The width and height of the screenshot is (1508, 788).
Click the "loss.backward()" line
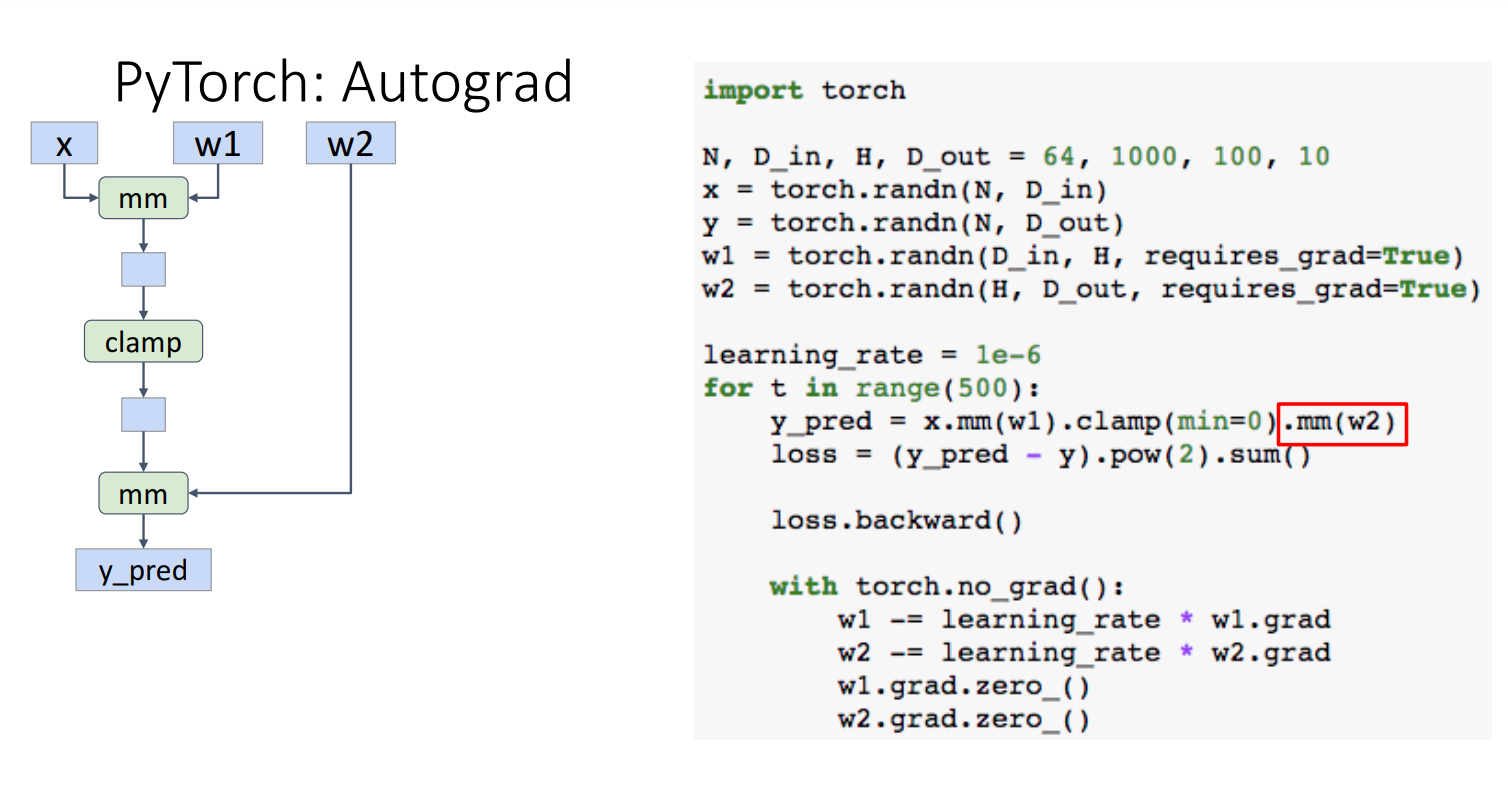tap(897, 521)
